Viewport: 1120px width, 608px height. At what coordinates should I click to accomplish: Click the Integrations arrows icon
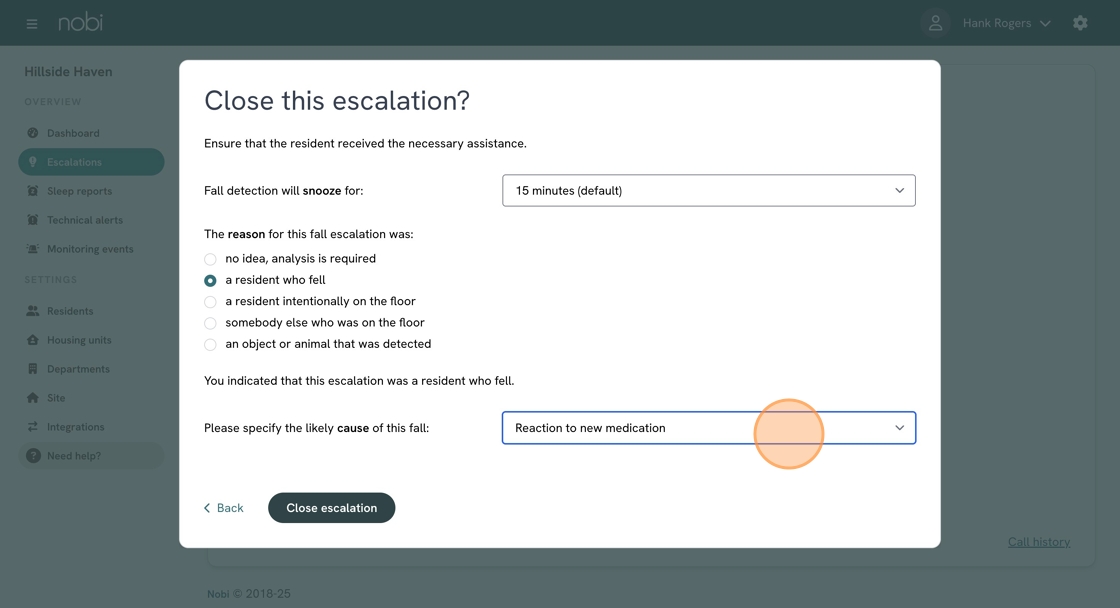click(x=33, y=427)
